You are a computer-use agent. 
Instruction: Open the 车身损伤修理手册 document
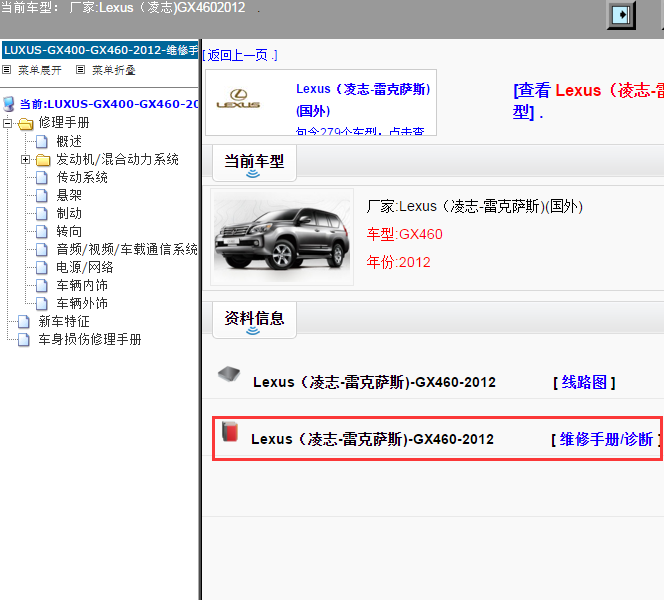pos(90,340)
